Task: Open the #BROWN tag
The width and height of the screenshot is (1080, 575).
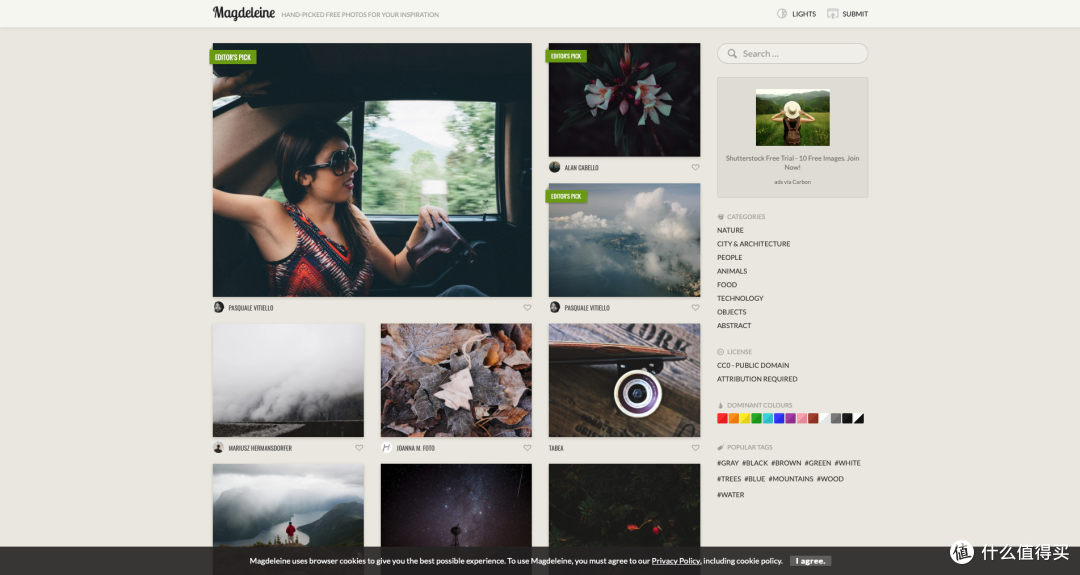Action: [x=786, y=463]
